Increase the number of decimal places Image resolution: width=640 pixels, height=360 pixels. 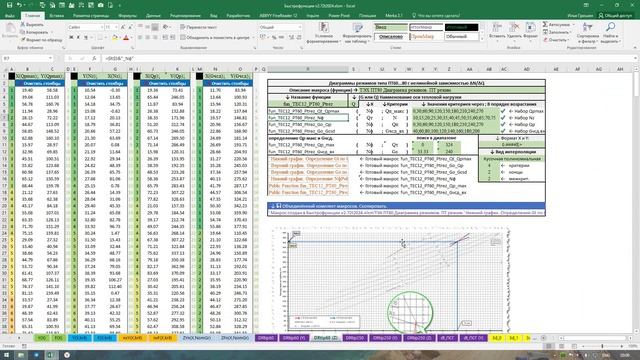click(291, 37)
